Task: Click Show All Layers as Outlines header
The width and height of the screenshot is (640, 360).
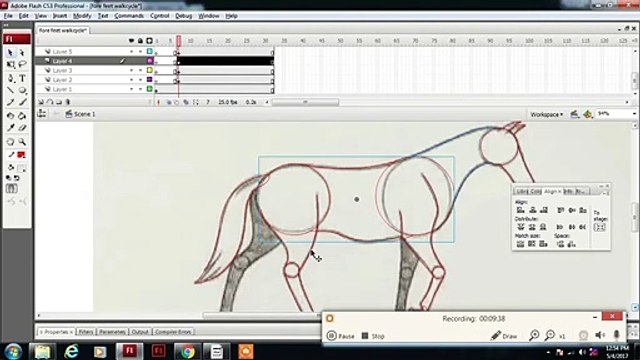Action: pos(149,41)
